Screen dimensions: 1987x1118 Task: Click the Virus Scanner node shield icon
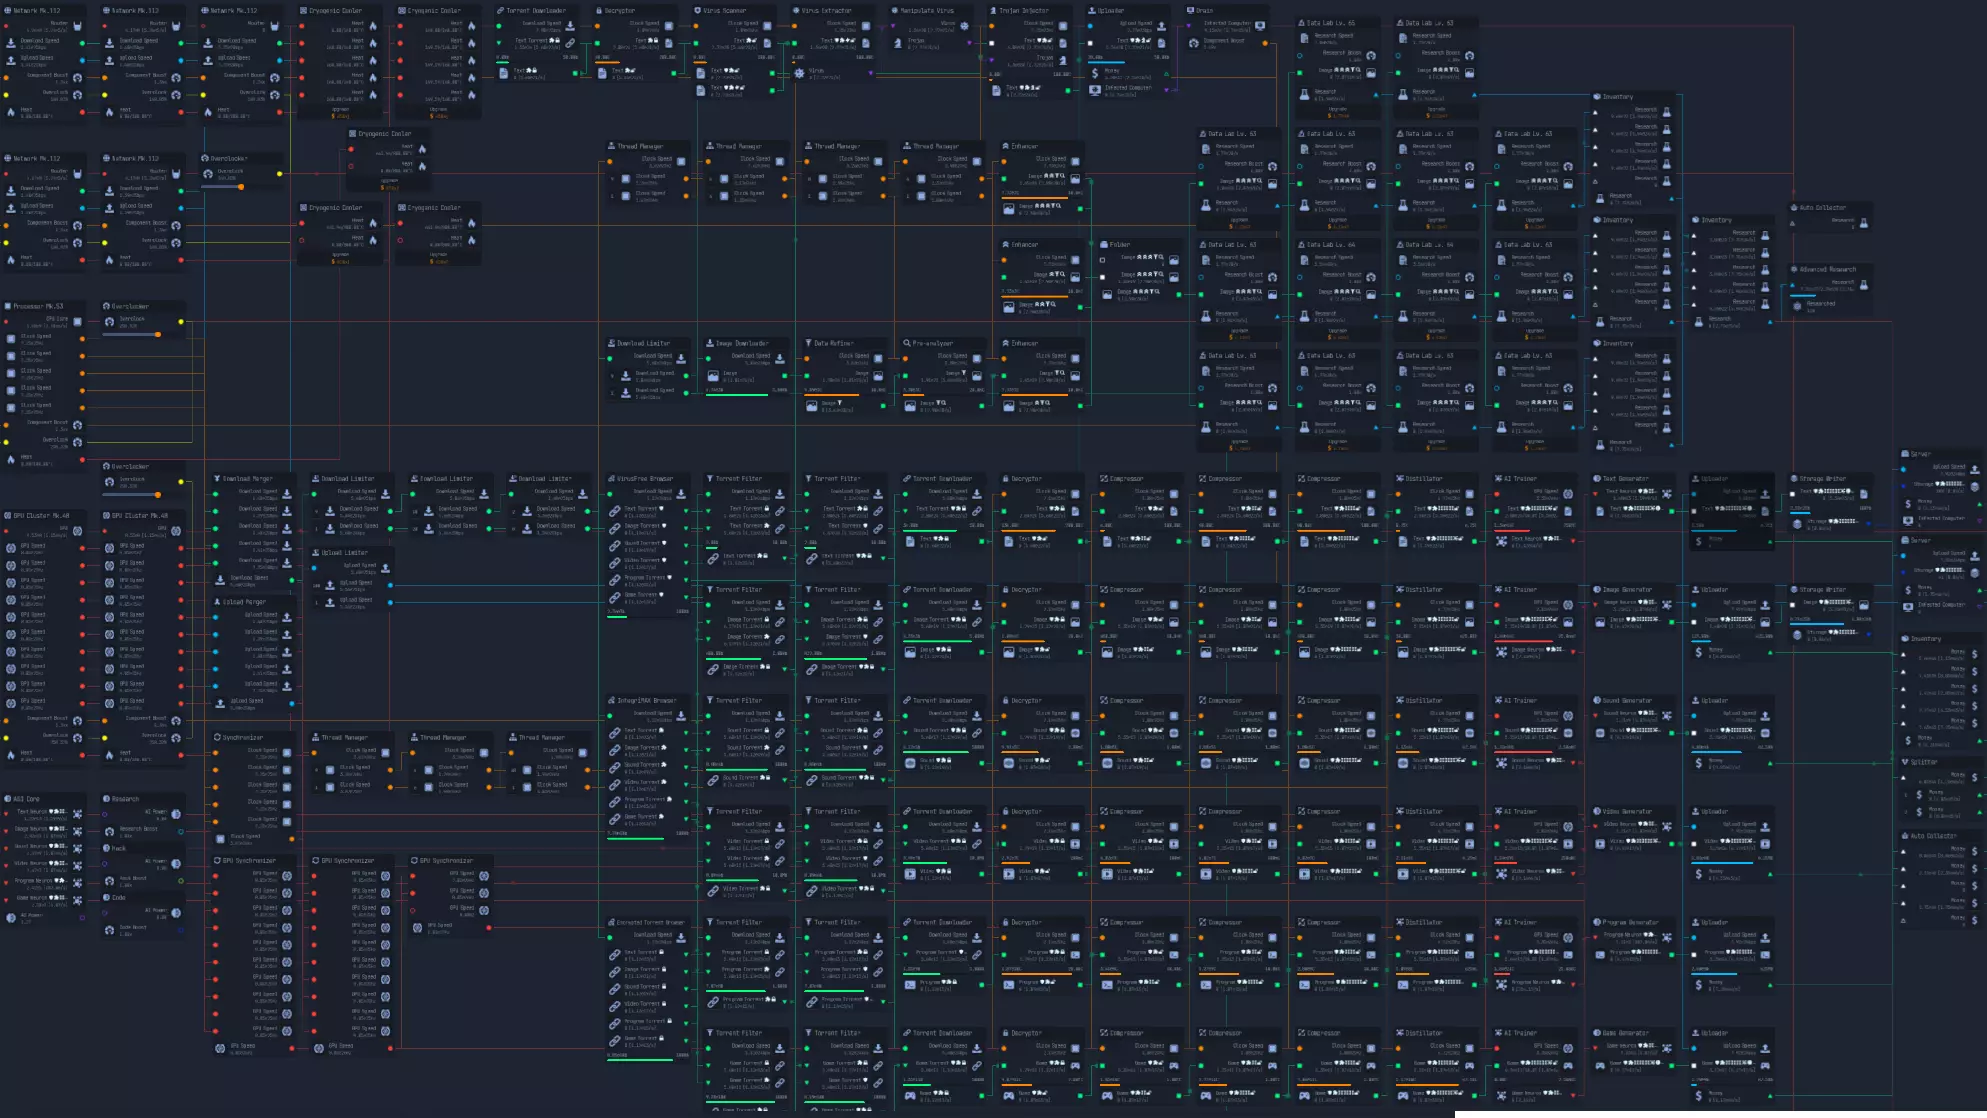tap(698, 11)
